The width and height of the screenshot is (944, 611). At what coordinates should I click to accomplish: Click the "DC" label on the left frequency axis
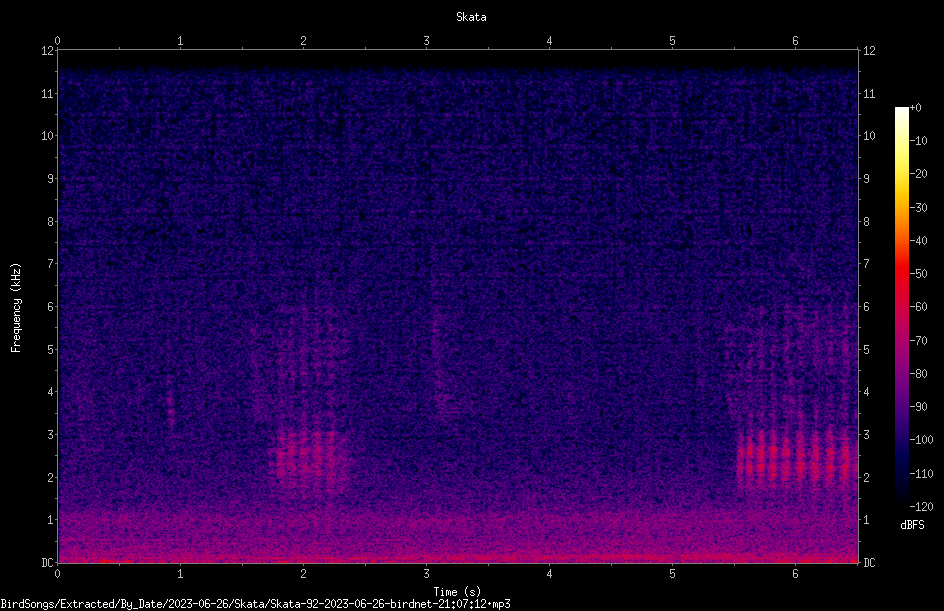tap(47, 562)
